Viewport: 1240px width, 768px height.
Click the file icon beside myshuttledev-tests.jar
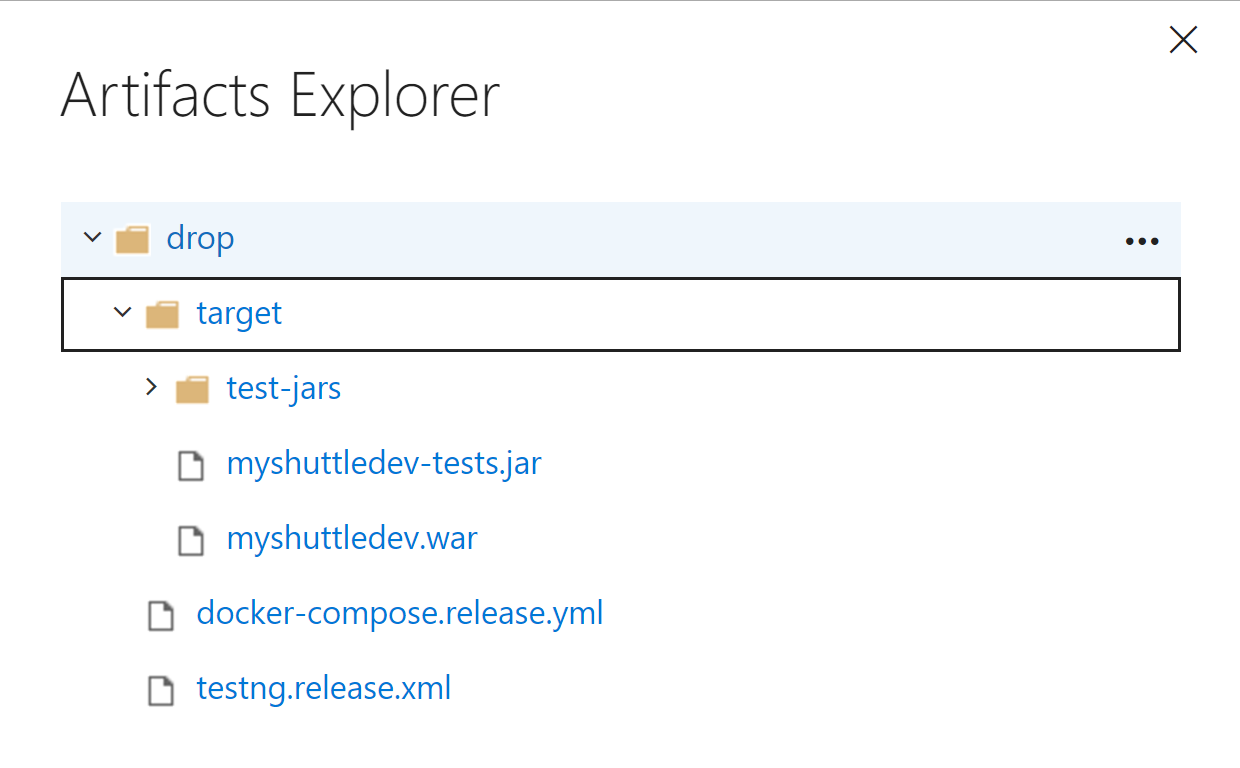point(190,465)
